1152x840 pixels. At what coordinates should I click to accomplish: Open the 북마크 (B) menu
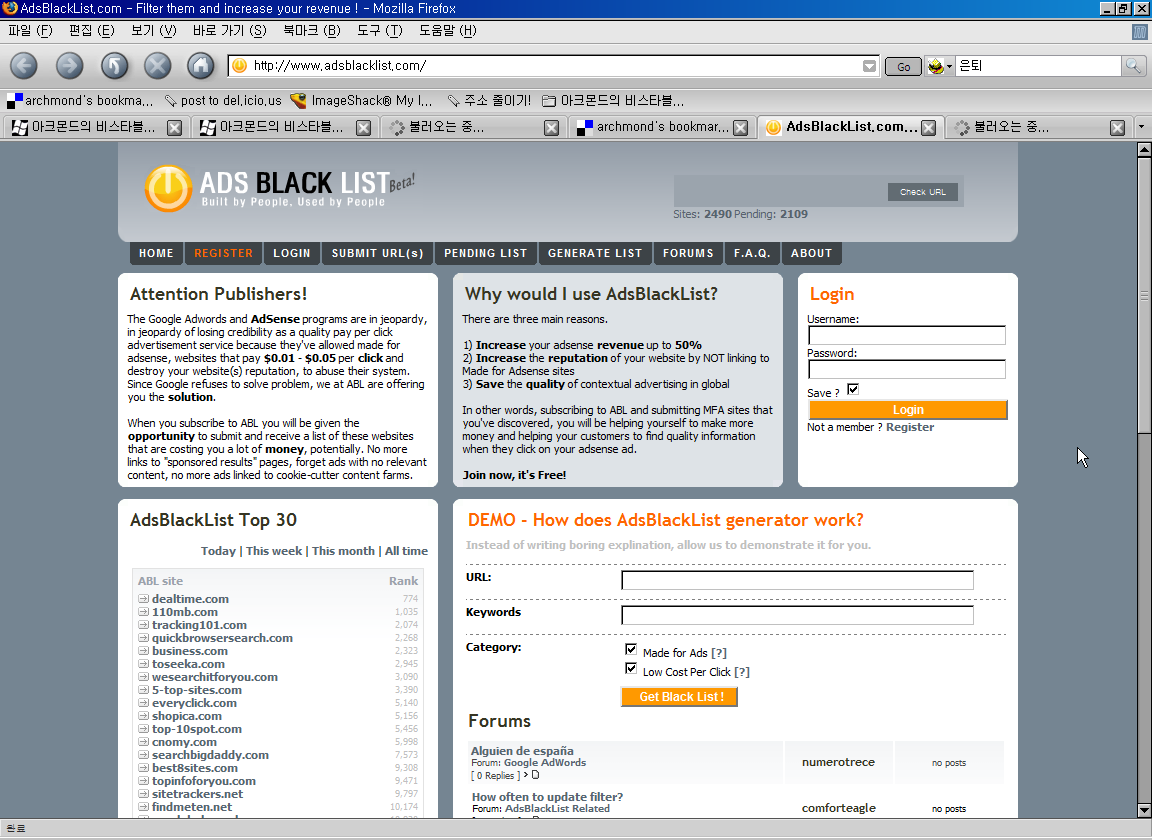(x=312, y=31)
